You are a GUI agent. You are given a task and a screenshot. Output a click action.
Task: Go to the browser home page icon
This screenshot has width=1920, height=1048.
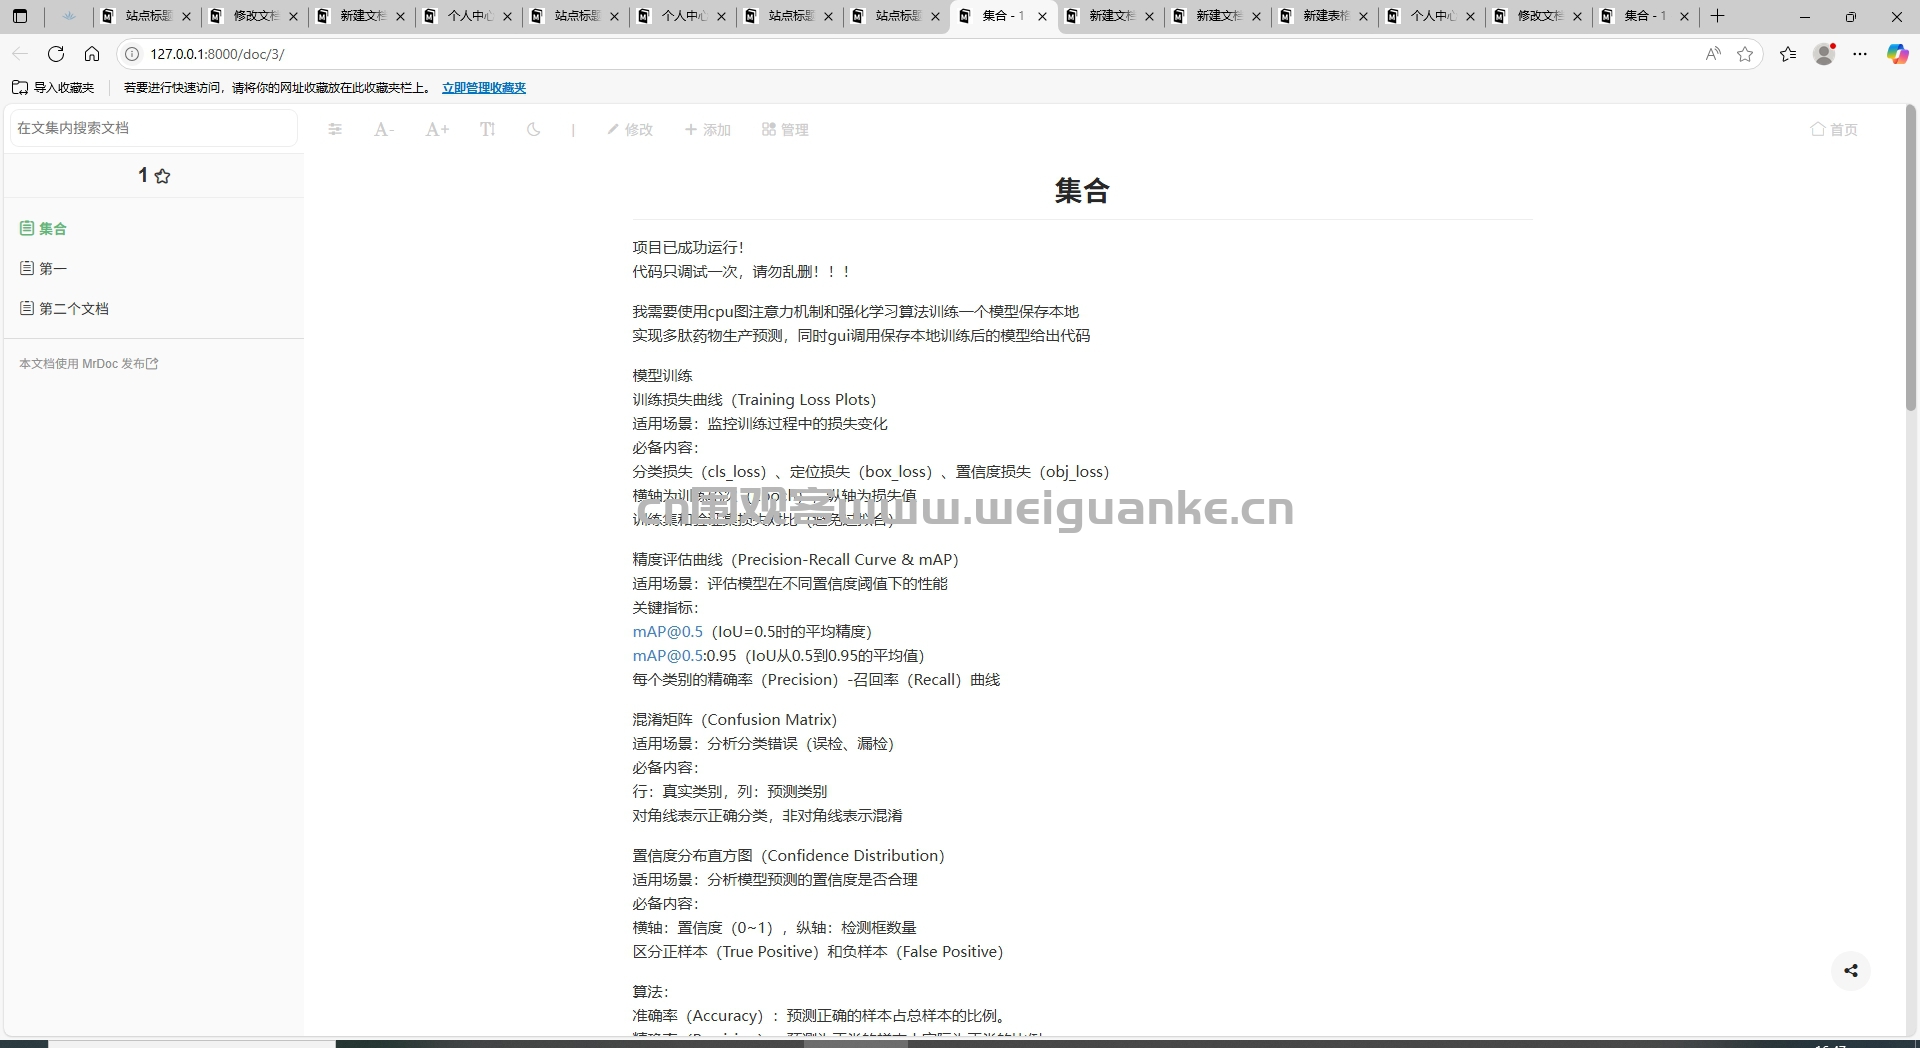click(92, 54)
